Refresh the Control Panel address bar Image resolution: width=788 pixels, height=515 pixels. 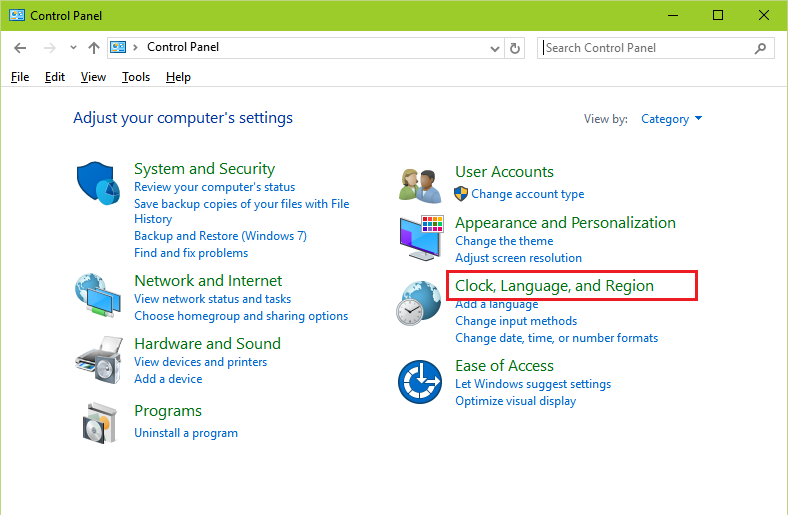pos(515,48)
